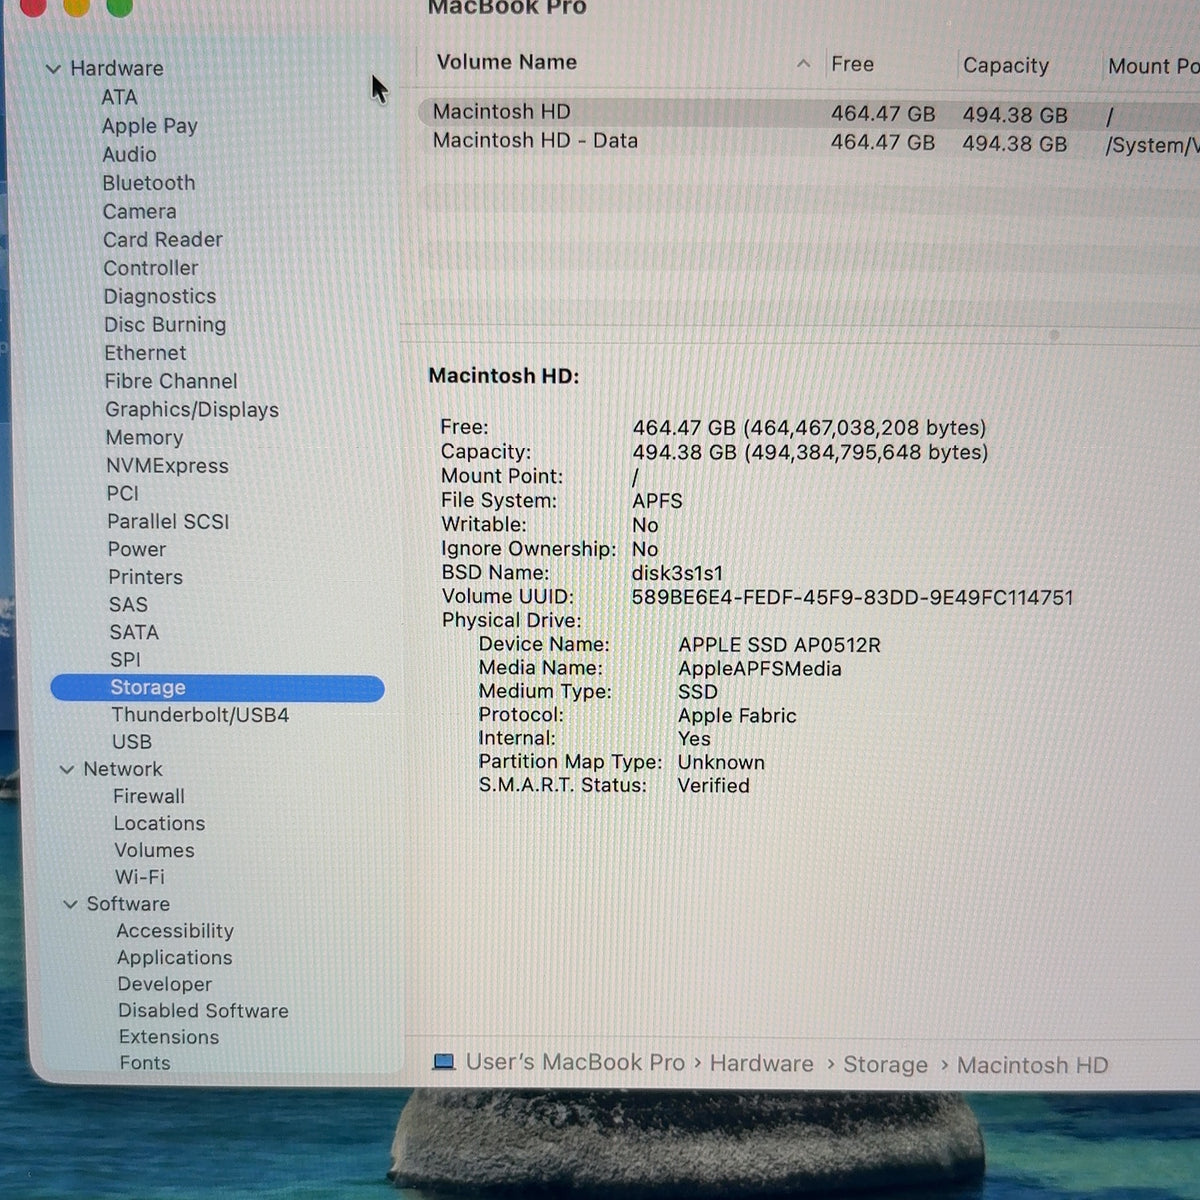1200x1200 pixels.
Task: Click the S.M.A.R.T. Status Verified value
Action: click(713, 786)
